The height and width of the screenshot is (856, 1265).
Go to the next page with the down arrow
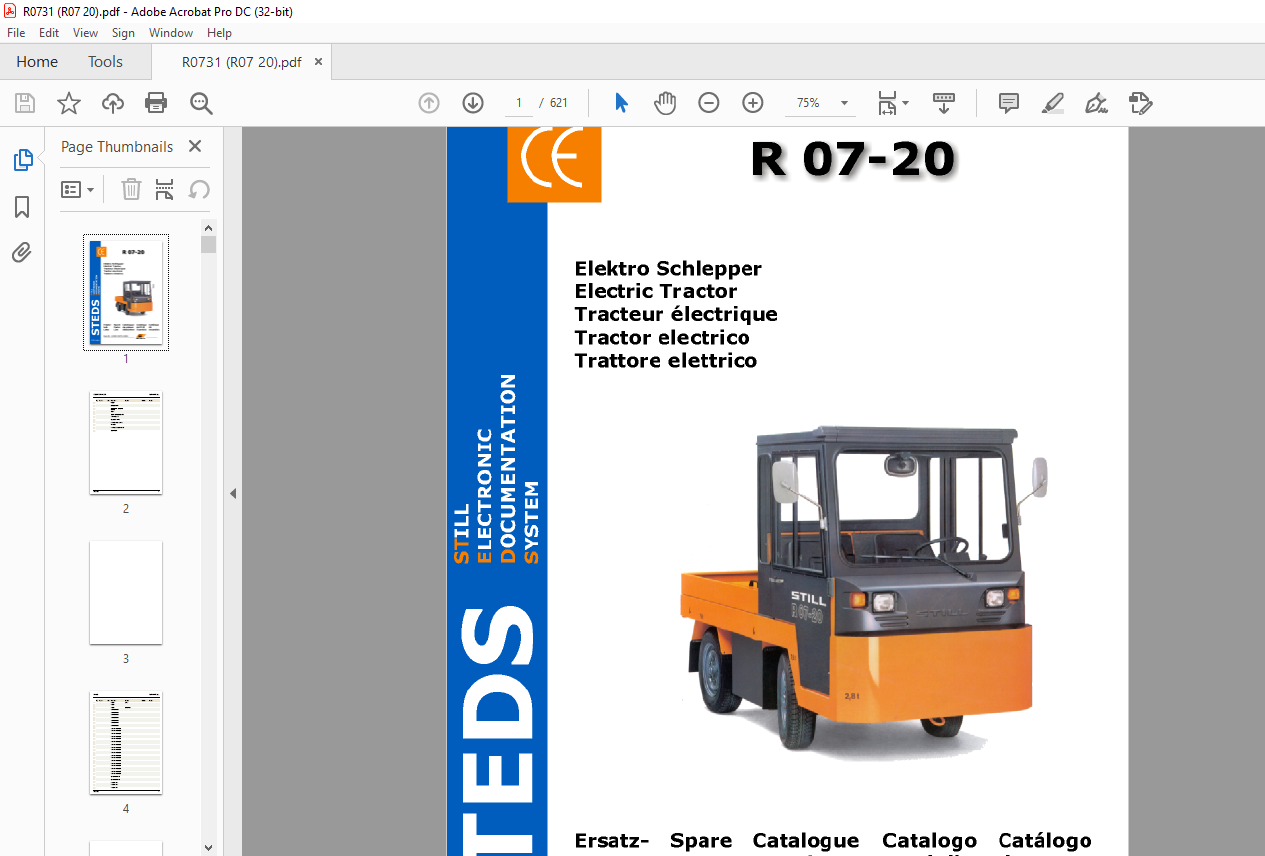tap(473, 103)
